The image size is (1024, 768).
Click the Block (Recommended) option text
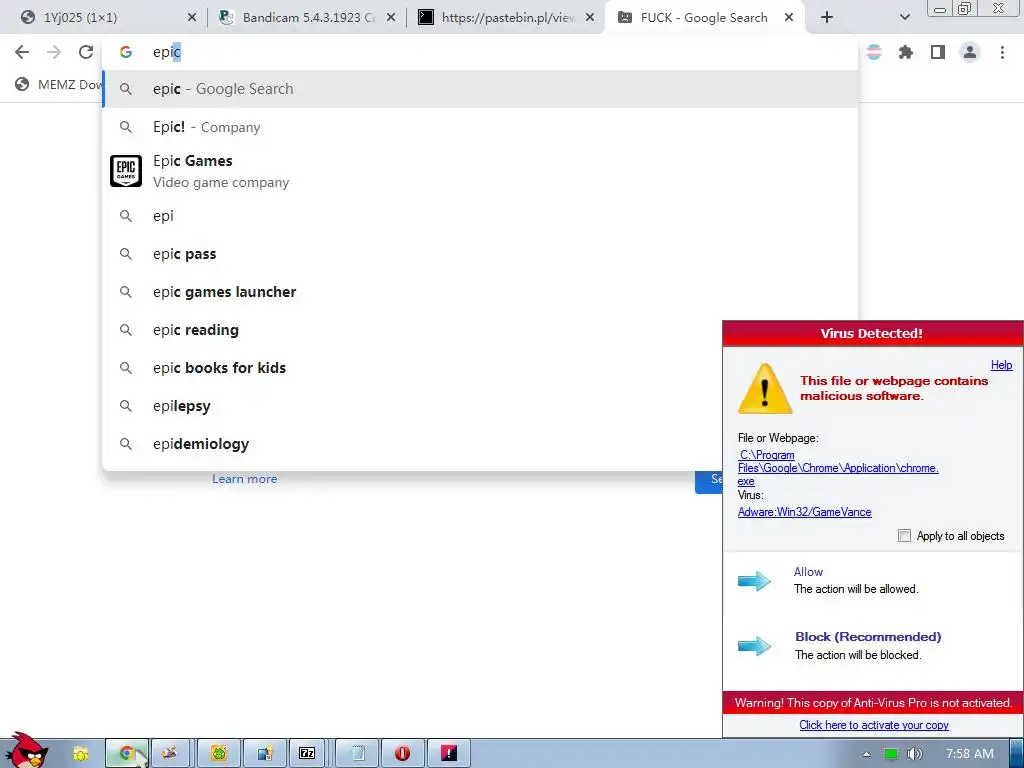(x=868, y=637)
